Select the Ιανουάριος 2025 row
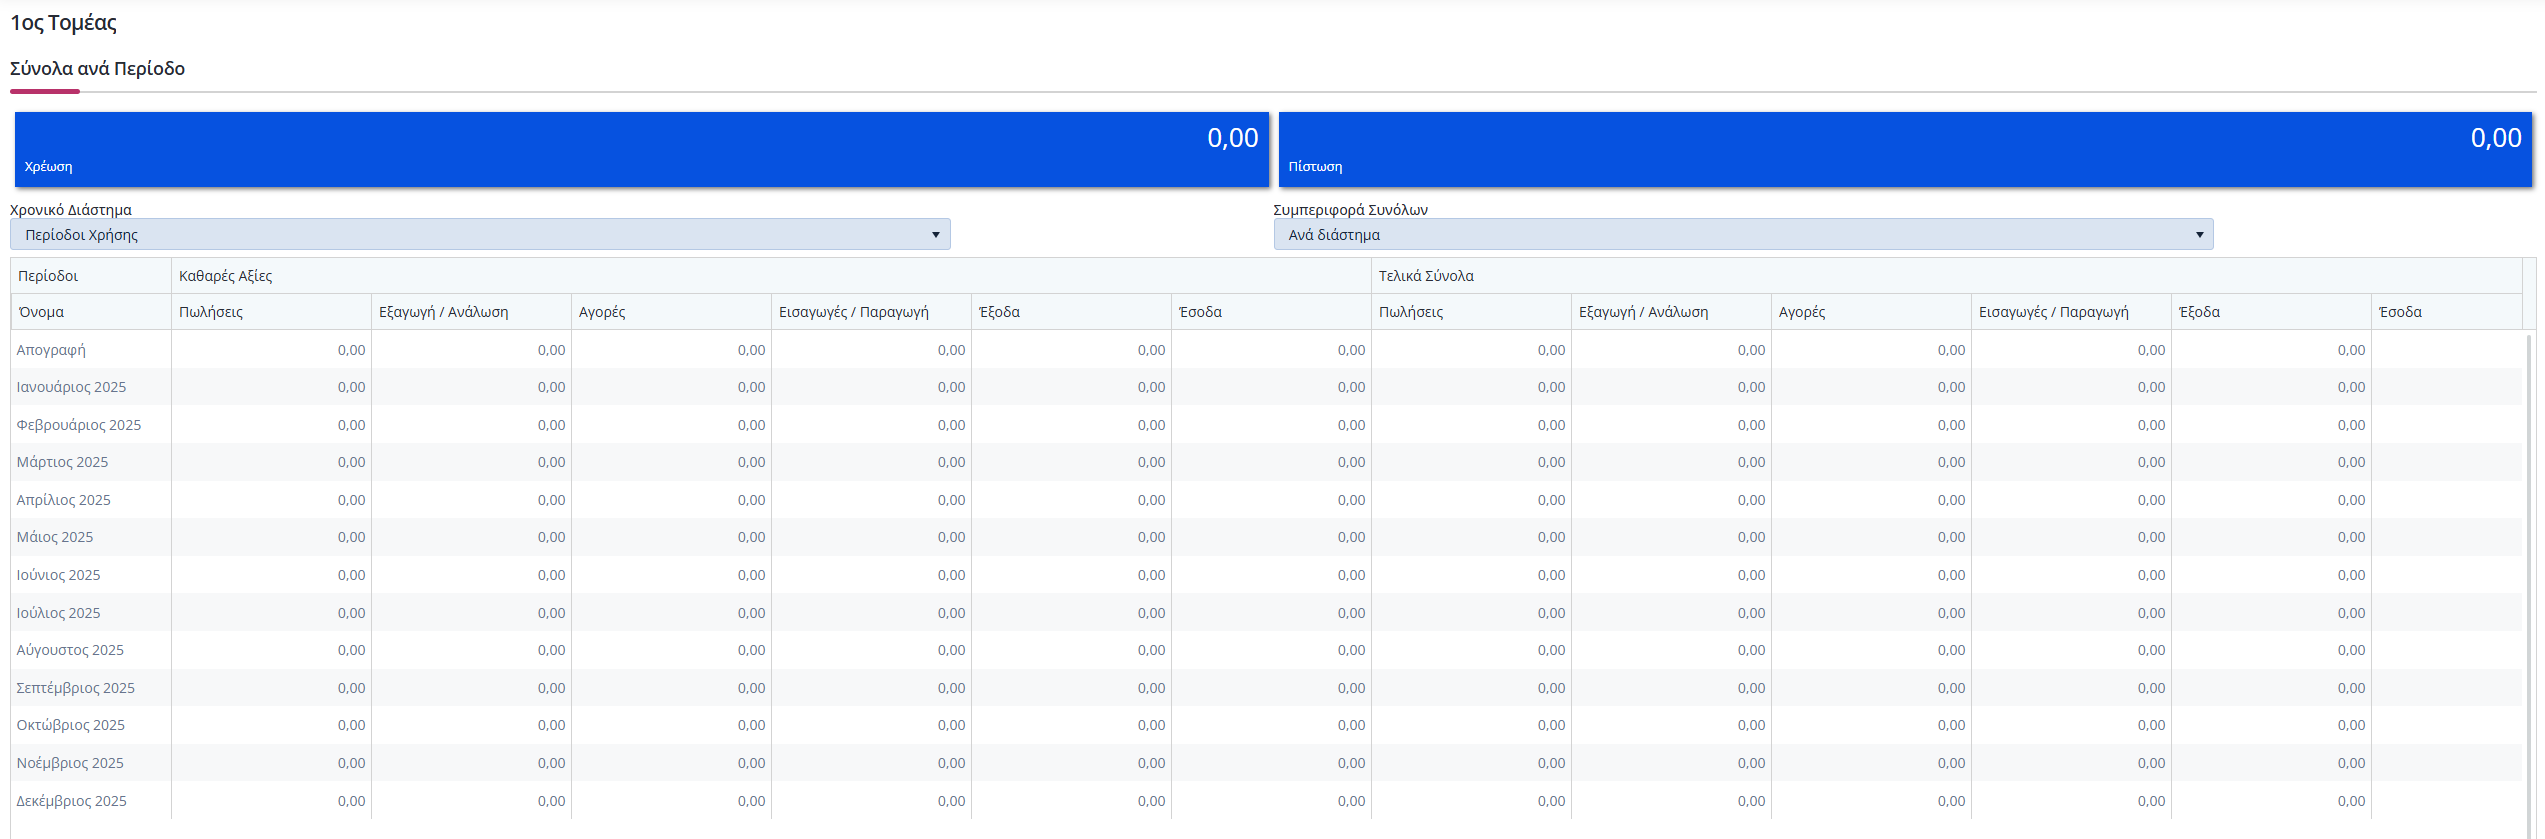 [x=1266, y=387]
